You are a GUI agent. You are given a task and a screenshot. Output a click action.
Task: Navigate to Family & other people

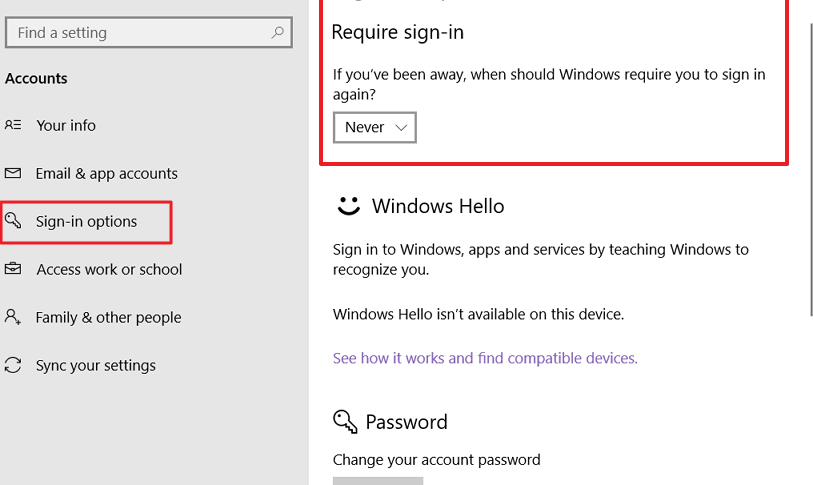point(108,317)
